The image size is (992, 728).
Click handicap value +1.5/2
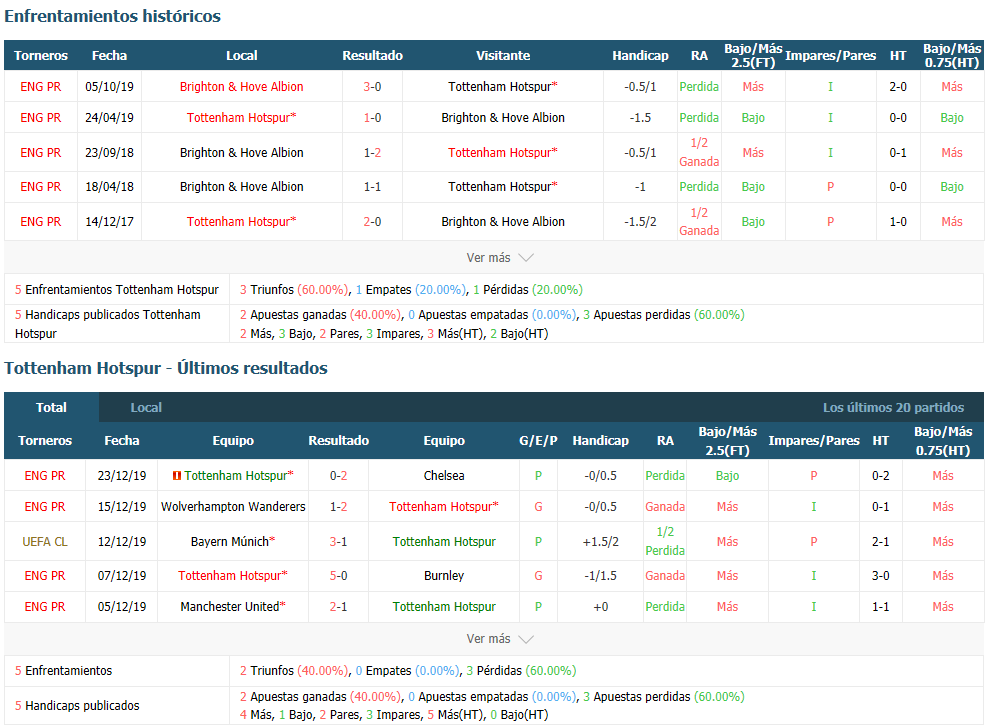click(x=600, y=541)
